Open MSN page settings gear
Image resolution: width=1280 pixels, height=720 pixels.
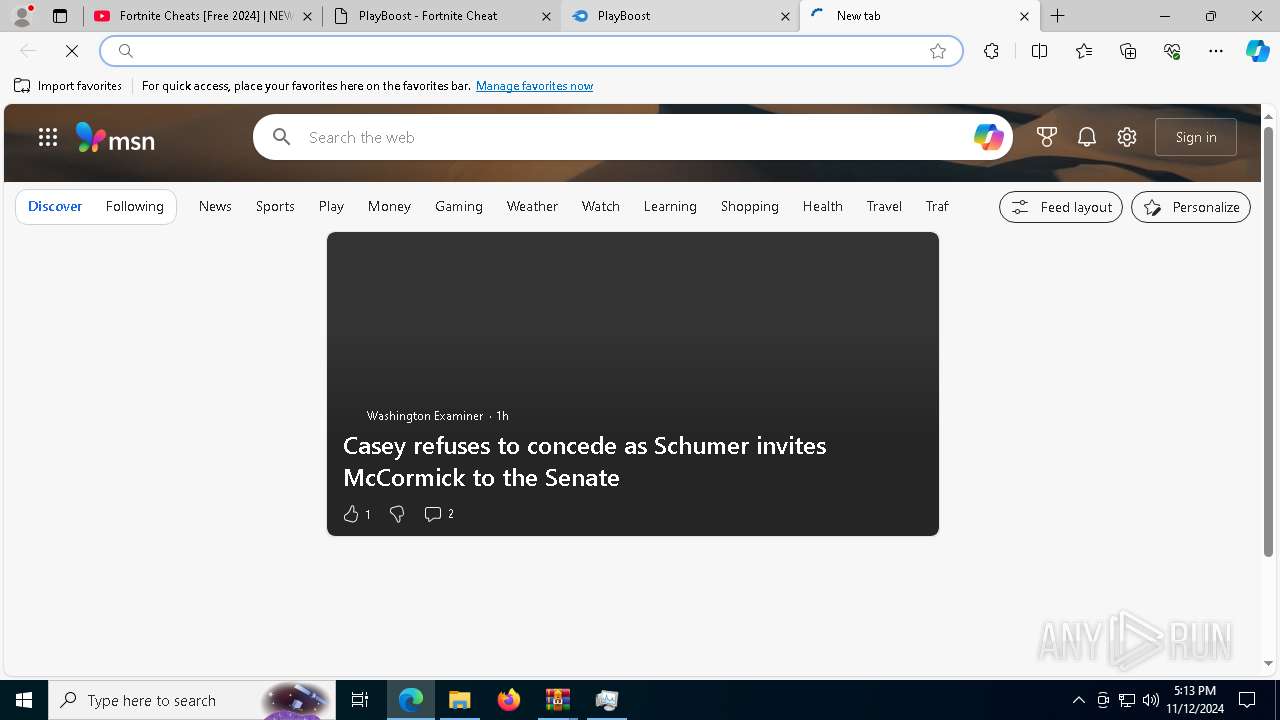click(1127, 137)
